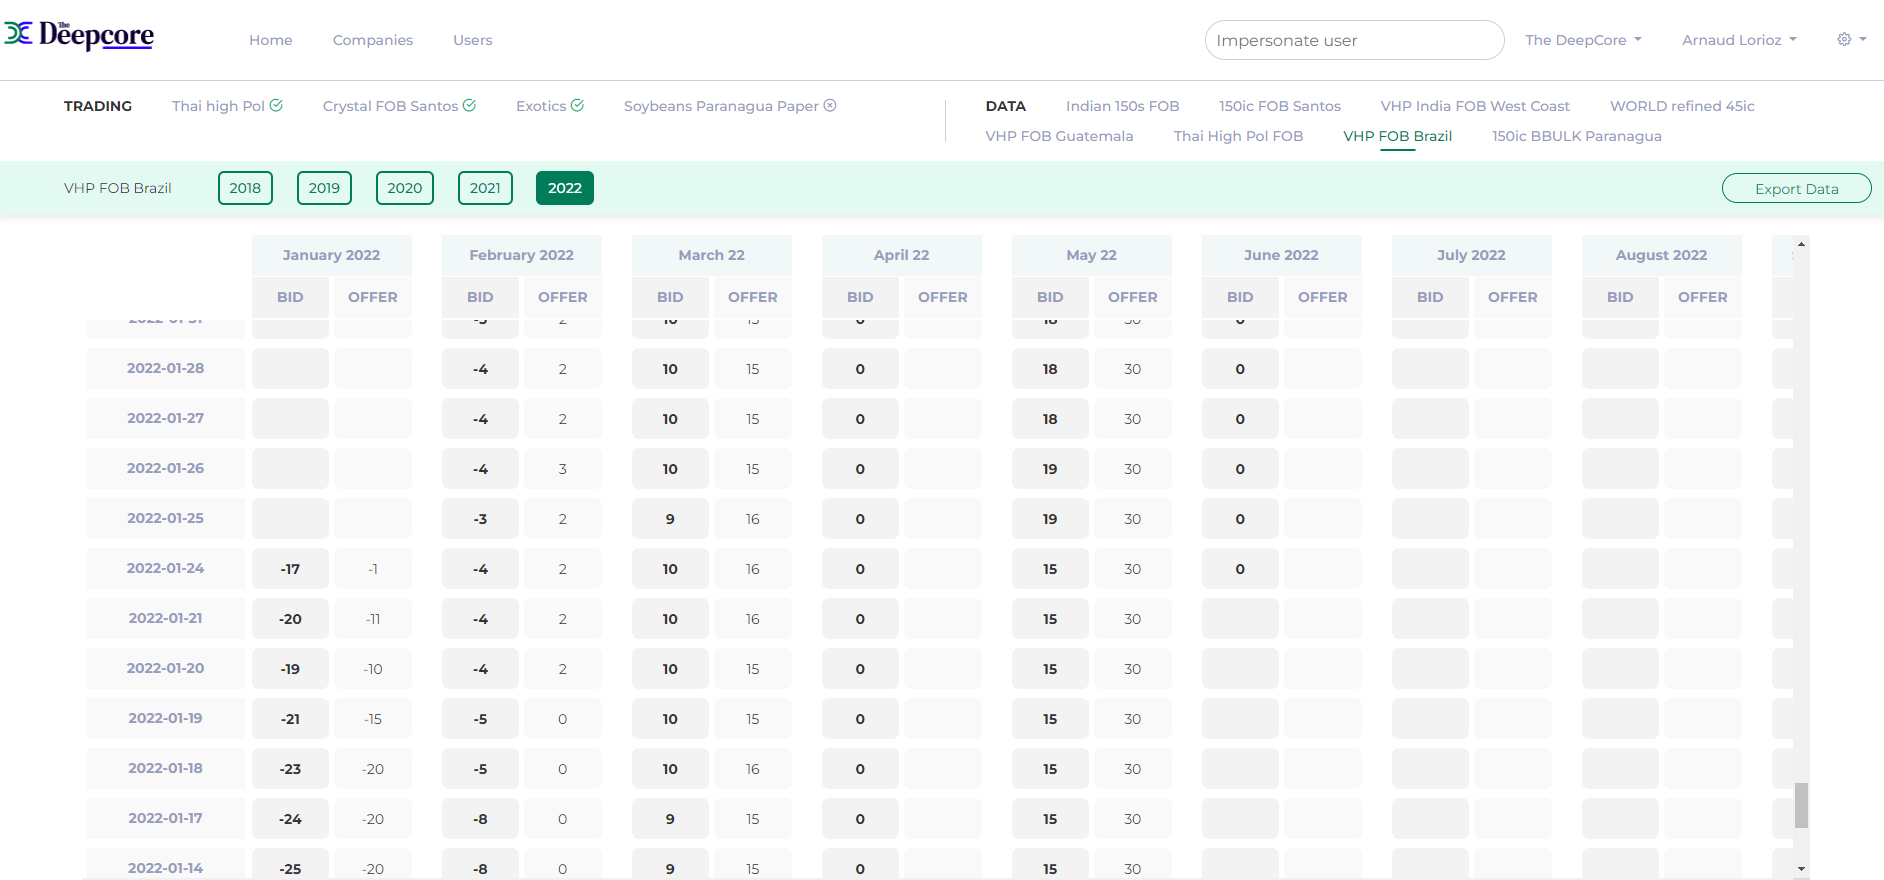This screenshot has width=1884, height=880.
Task: Click the OFFER header under August 2022
Action: point(1703,297)
